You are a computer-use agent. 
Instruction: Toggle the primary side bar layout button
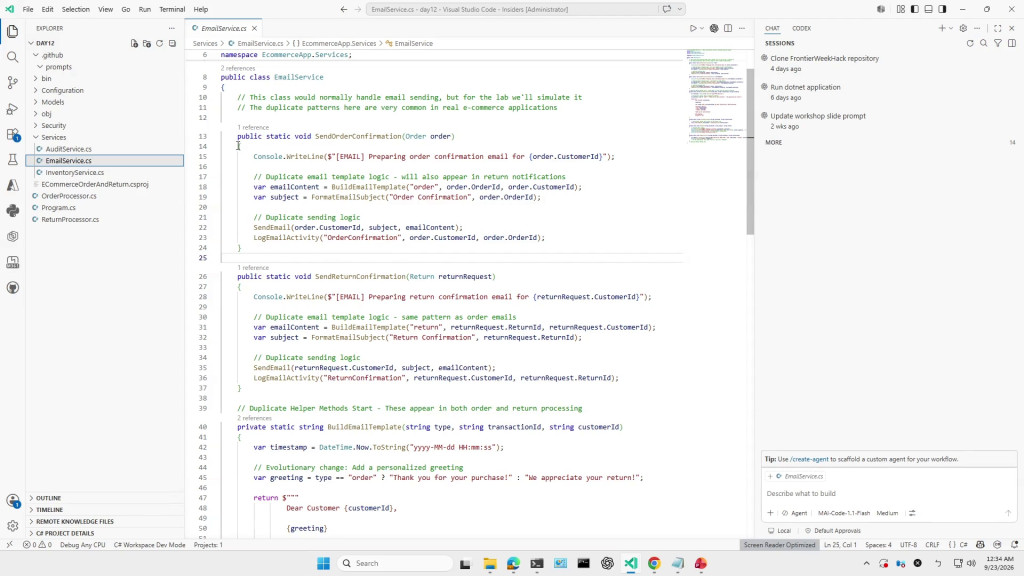(914, 9)
